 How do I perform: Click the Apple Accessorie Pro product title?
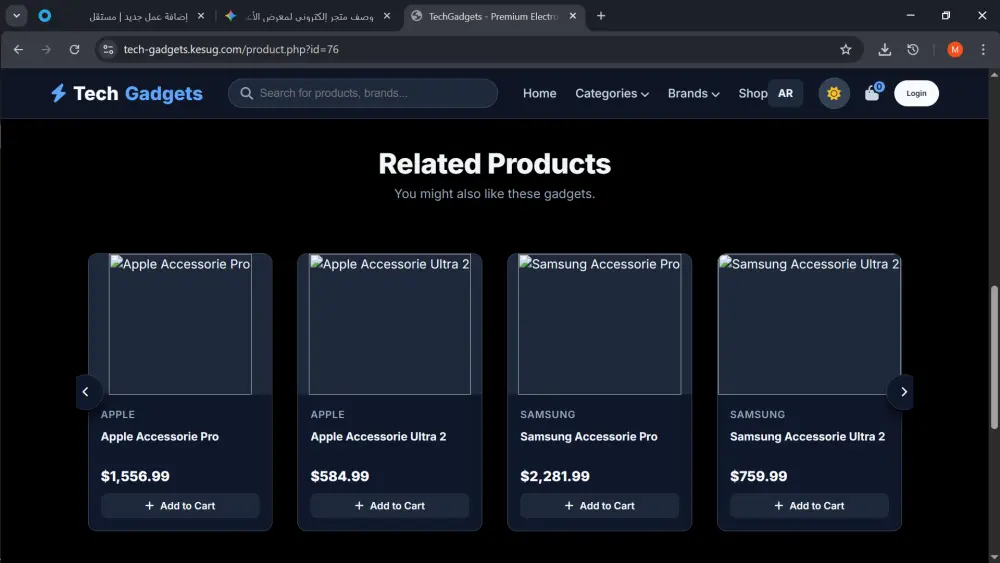point(159,437)
